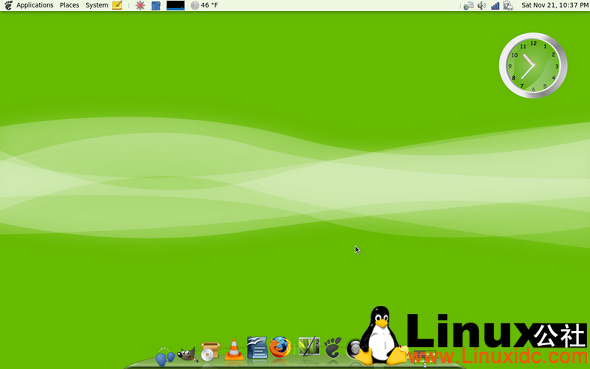Click the wireless signal strength icon
Screen dimensions: 590x369
495,5
